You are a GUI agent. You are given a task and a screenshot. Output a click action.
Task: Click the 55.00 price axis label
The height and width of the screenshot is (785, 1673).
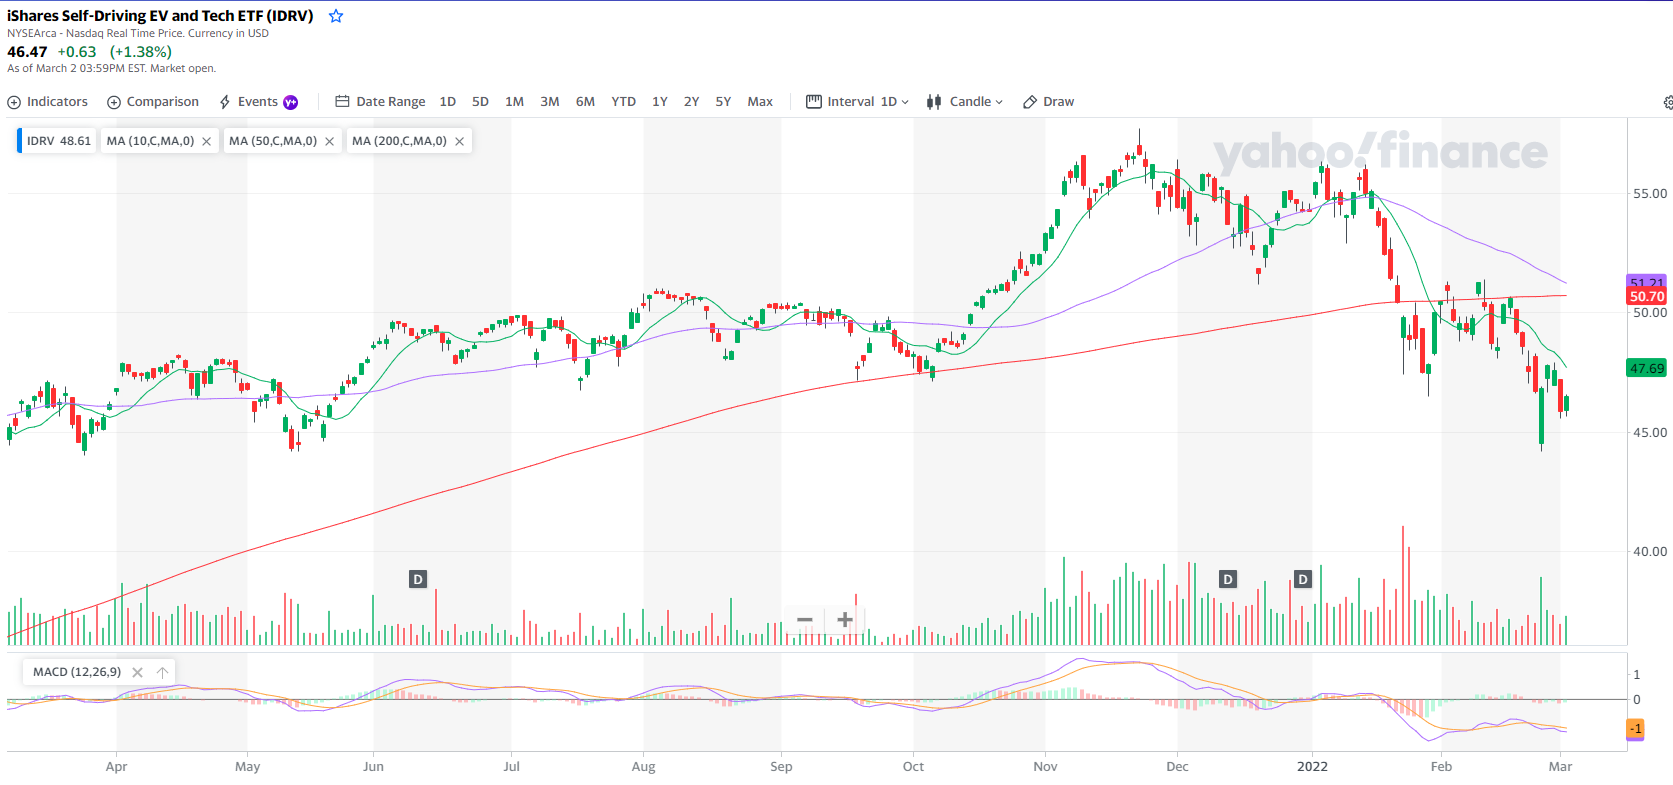(1650, 193)
